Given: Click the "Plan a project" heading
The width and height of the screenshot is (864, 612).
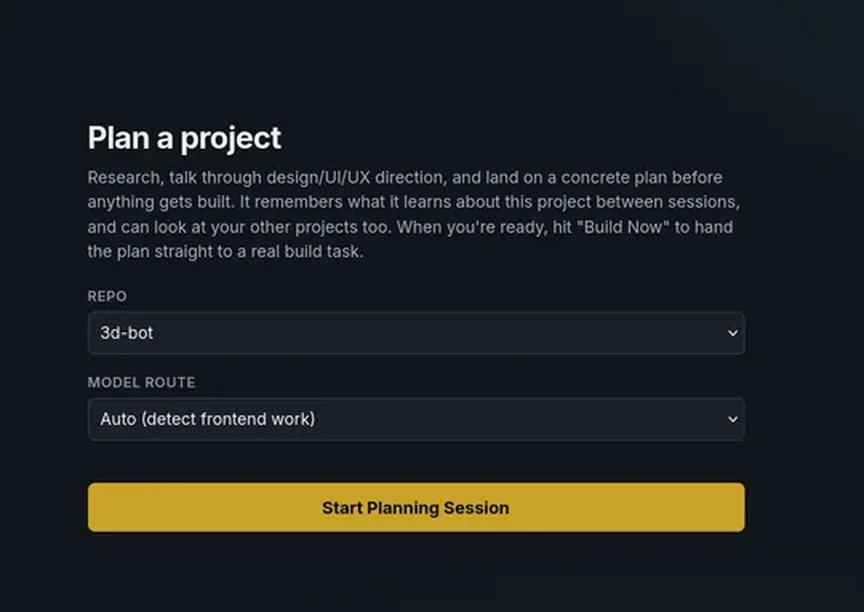Looking at the screenshot, I should pyautogui.click(x=185, y=138).
